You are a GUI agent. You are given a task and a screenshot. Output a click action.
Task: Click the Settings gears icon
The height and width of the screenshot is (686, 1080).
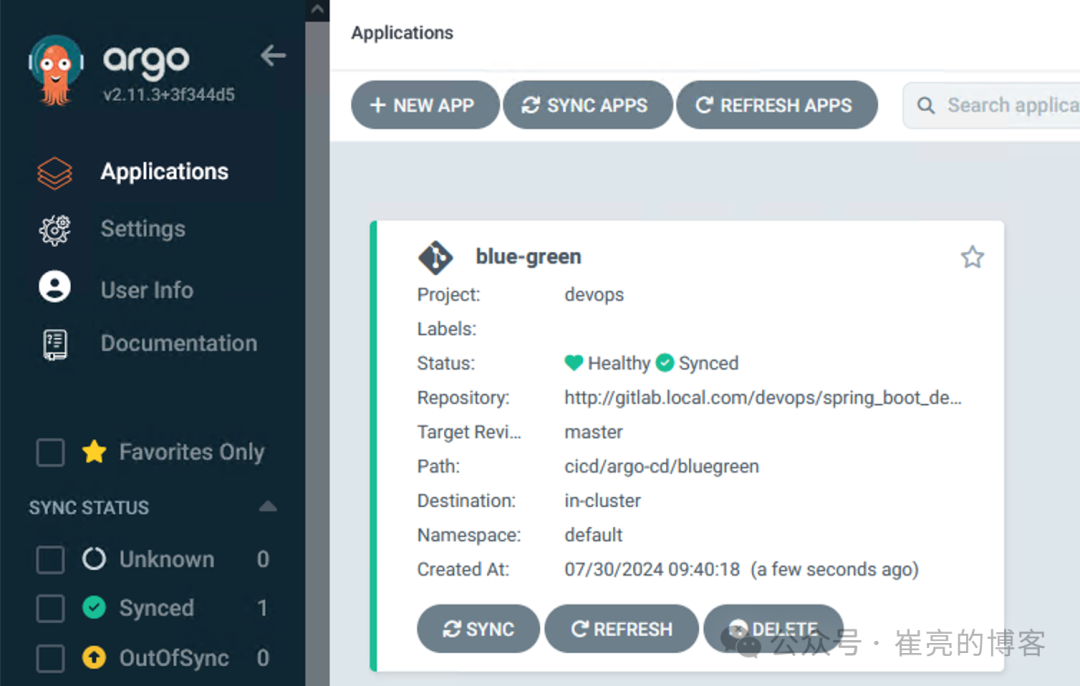pyautogui.click(x=55, y=229)
